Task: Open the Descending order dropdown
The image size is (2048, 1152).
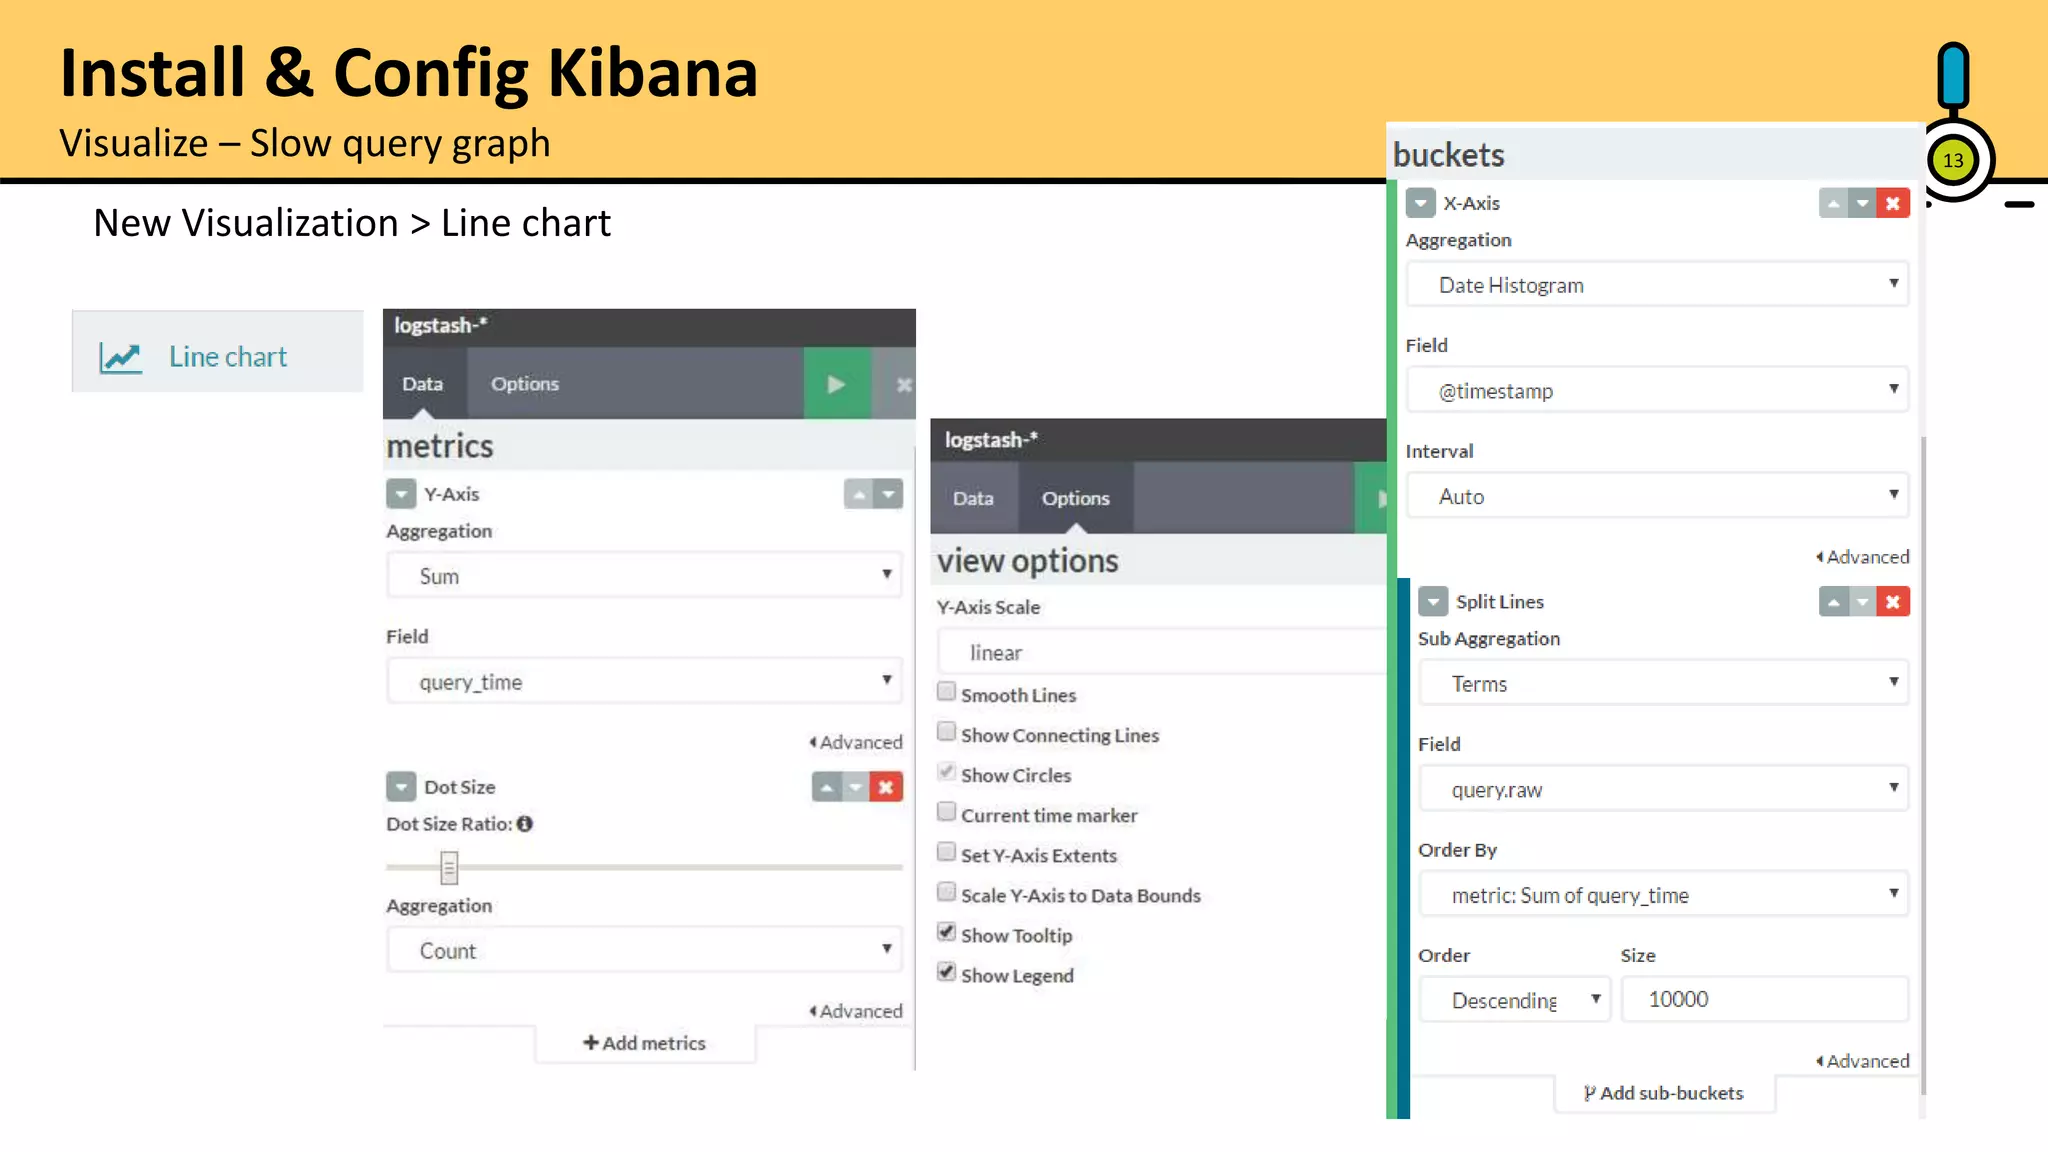Action: (x=1514, y=1000)
